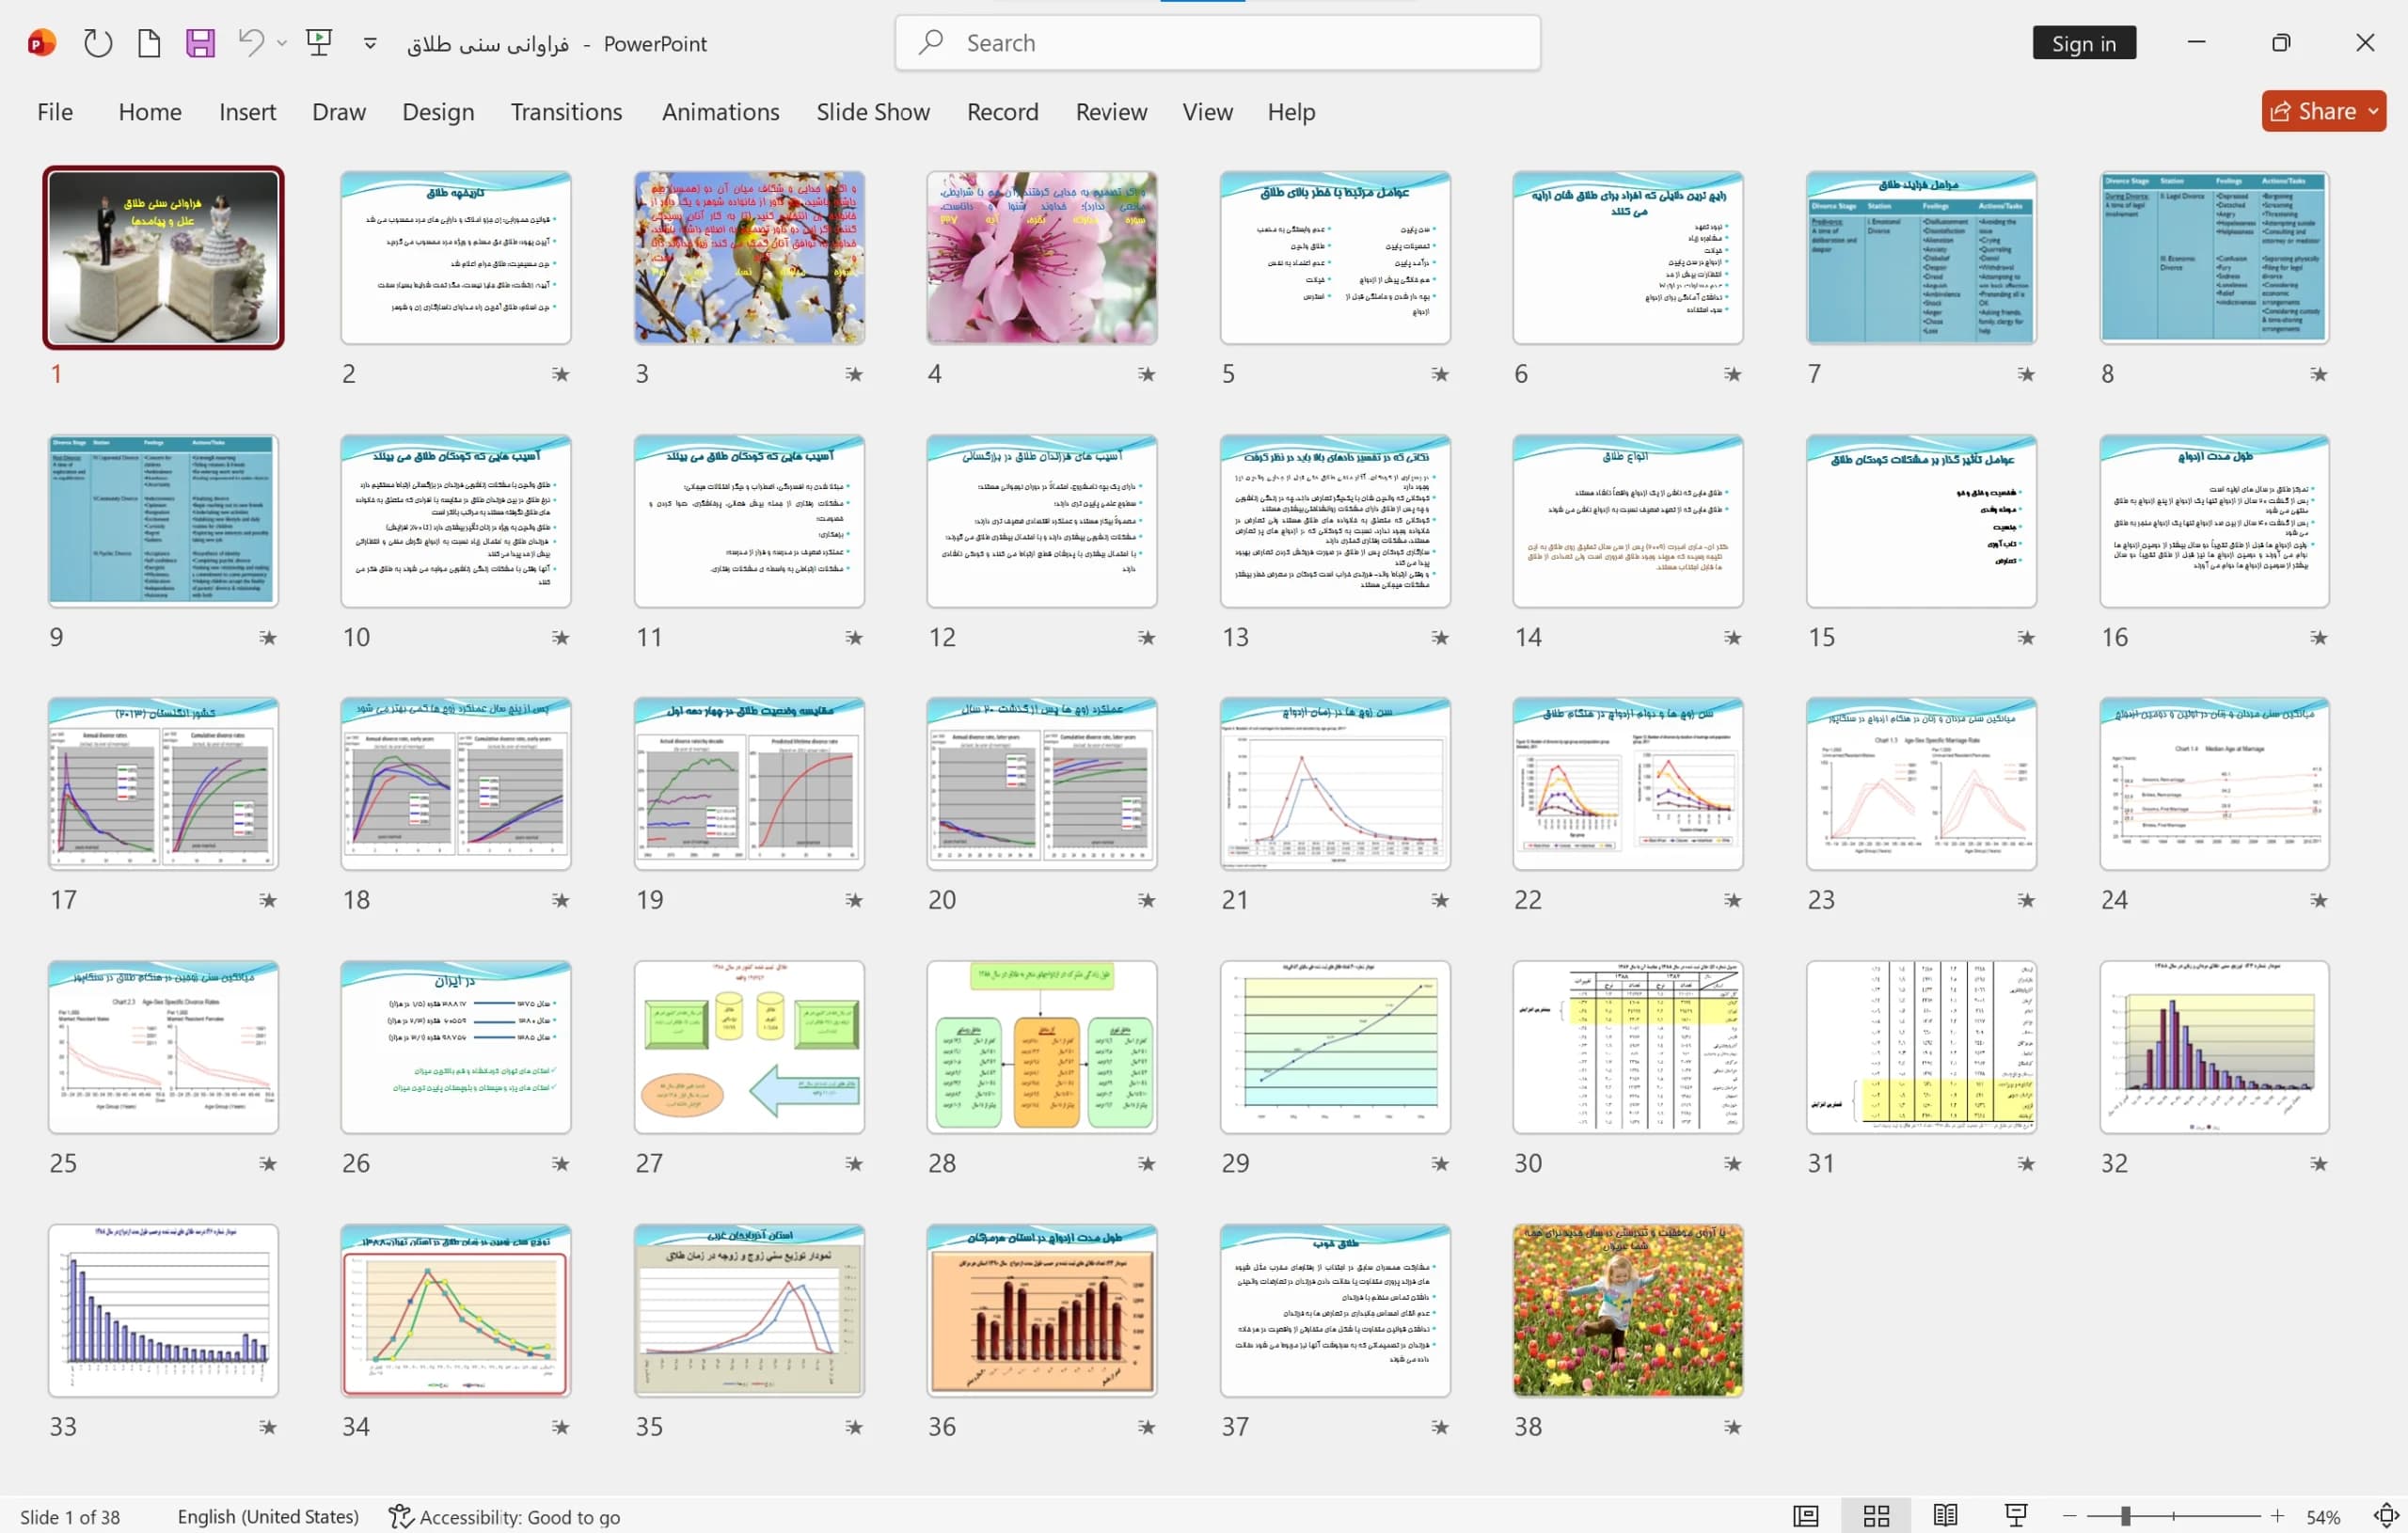Click the zoom slider handle
Screen dimensions: 2408x1533
tap(2125, 1516)
